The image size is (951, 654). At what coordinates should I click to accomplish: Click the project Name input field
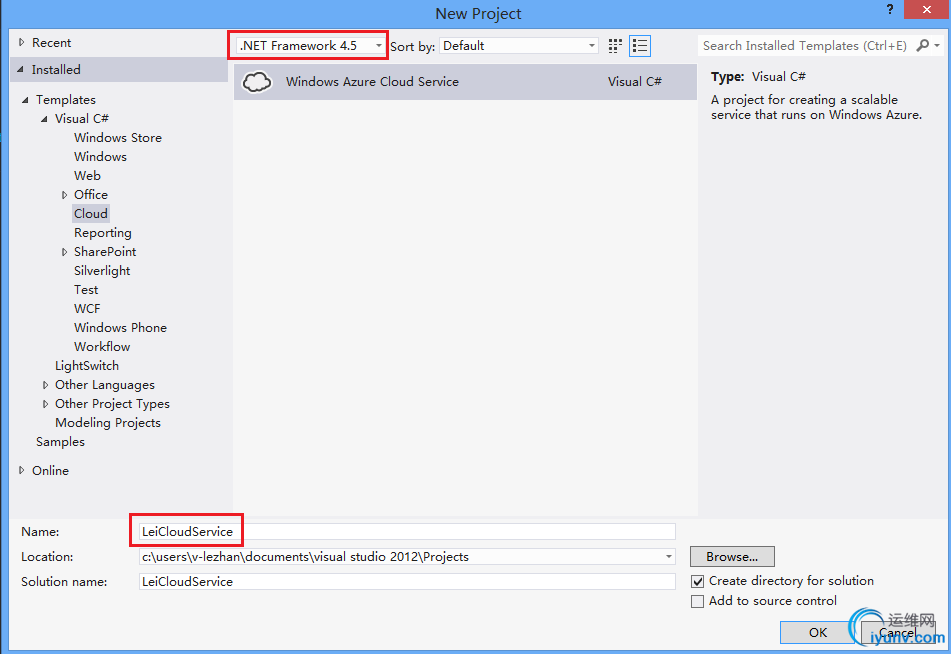point(407,531)
